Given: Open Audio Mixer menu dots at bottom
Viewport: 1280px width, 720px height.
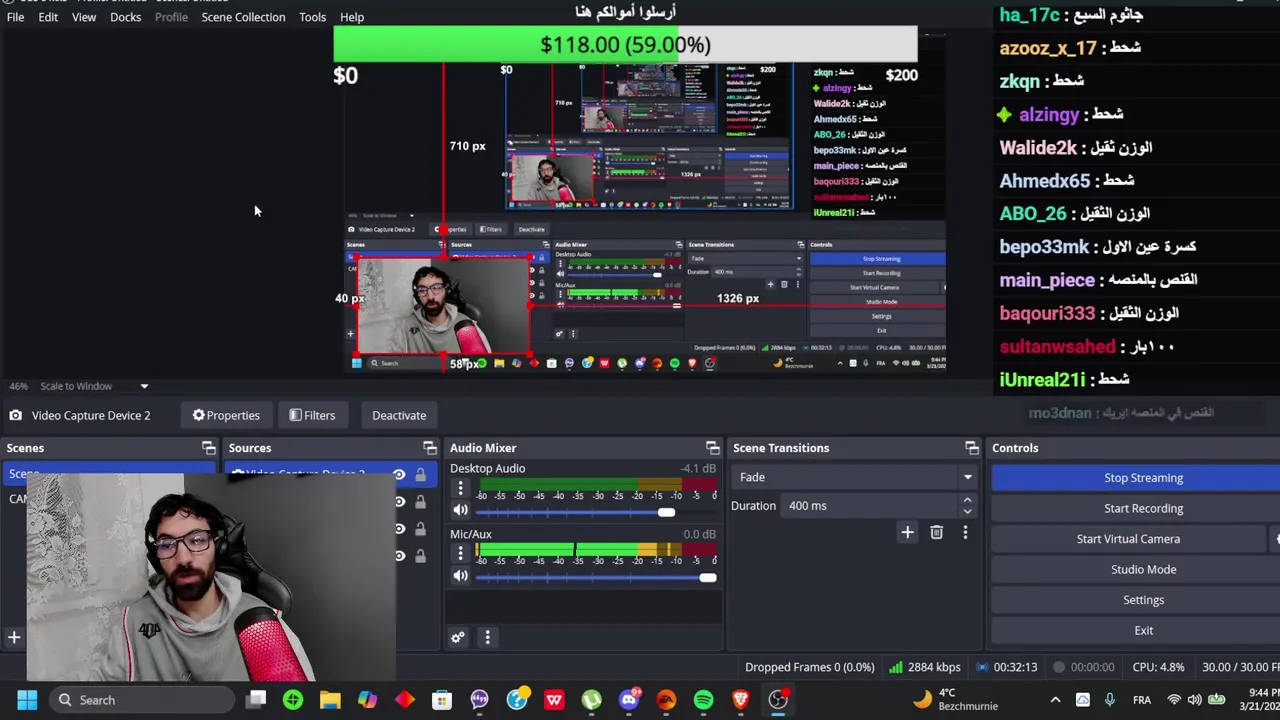Looking at the screenshot, I should 487,637.
